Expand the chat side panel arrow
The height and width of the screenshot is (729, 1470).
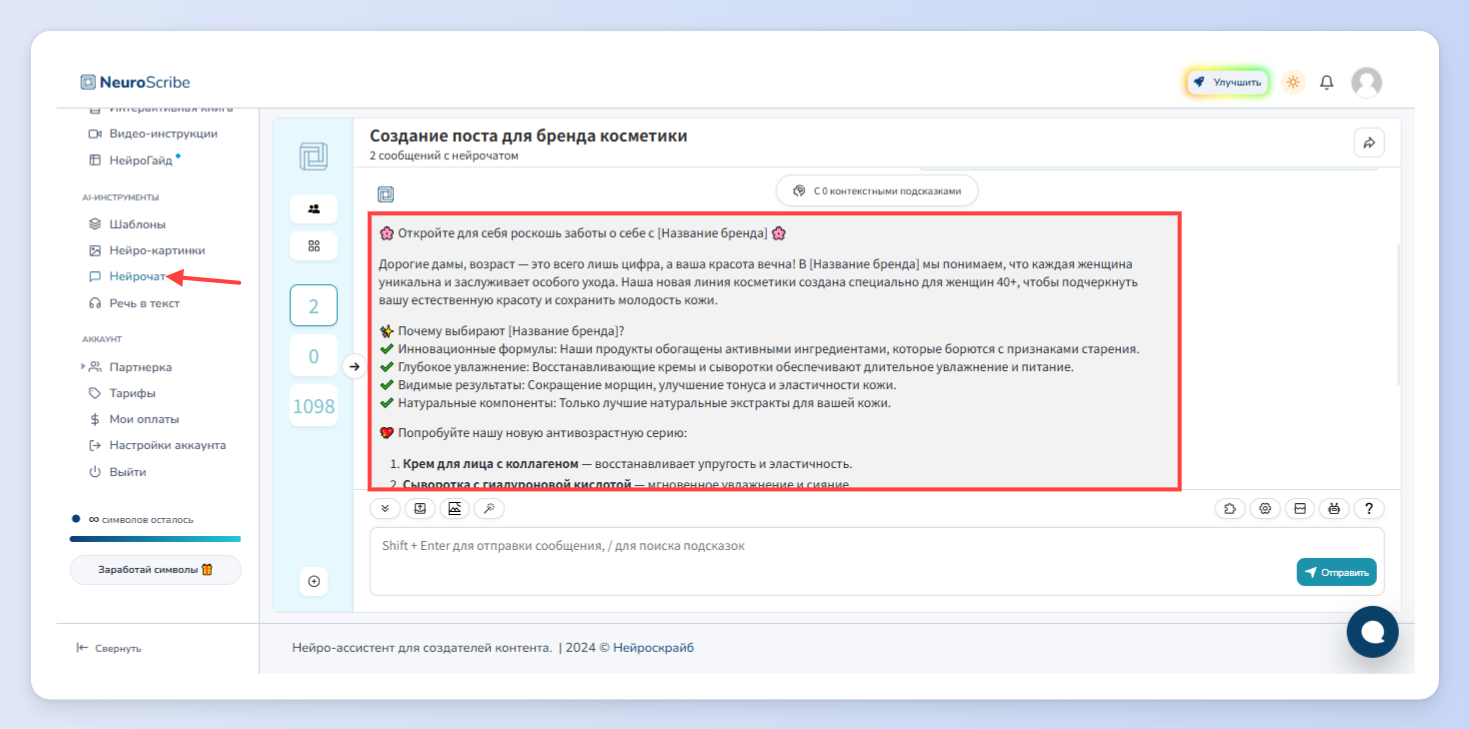pyautogui.click(x=354, y=367)
